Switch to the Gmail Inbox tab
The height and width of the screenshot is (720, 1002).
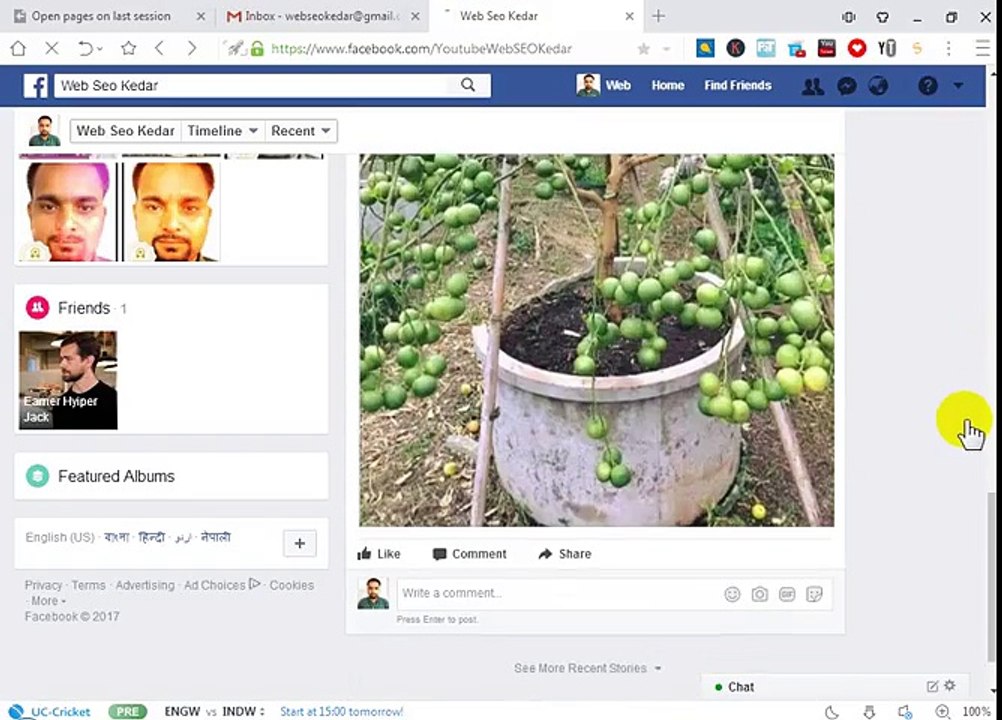click(x=323, y=16)
